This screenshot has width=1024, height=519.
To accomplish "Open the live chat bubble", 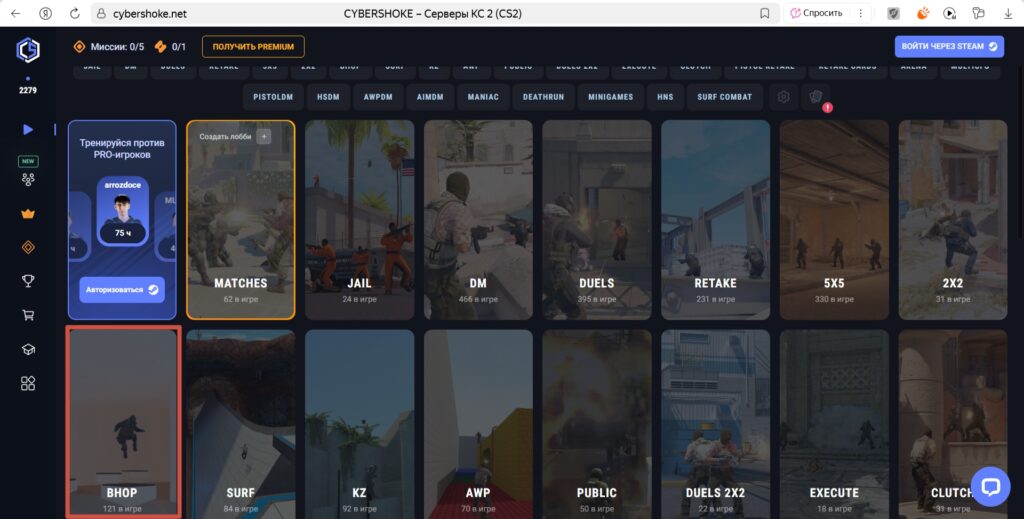I will pyautogui.click(x=990, y=486).
